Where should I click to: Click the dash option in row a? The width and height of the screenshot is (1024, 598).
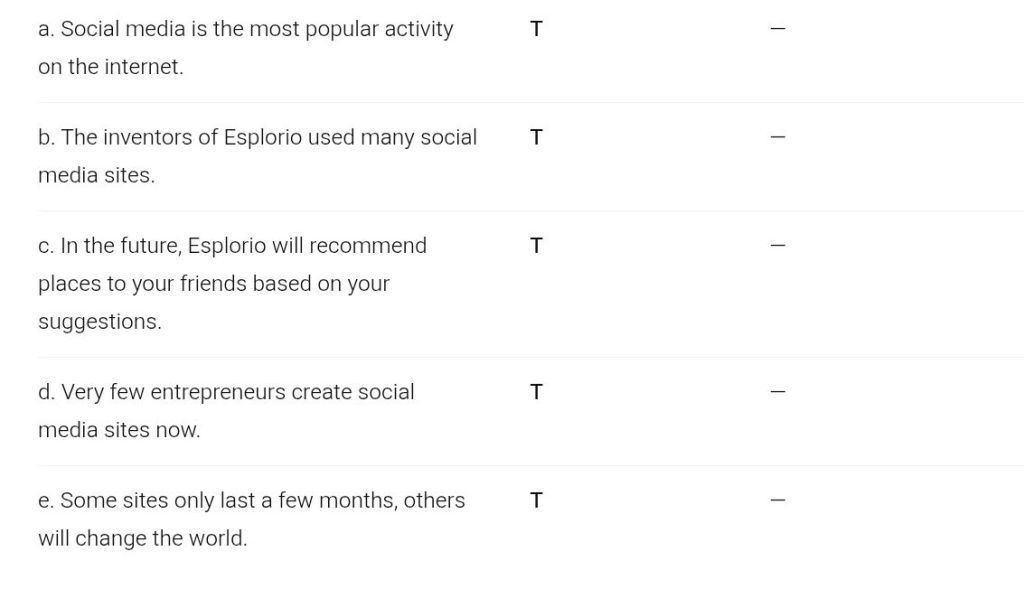point(778,29)
